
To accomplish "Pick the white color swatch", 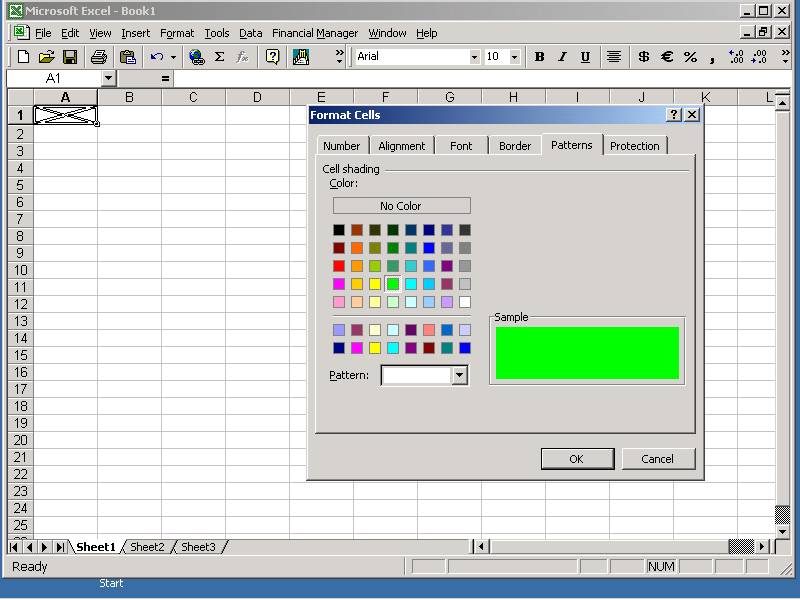I will pyautogui.click(x=465, y=302).
